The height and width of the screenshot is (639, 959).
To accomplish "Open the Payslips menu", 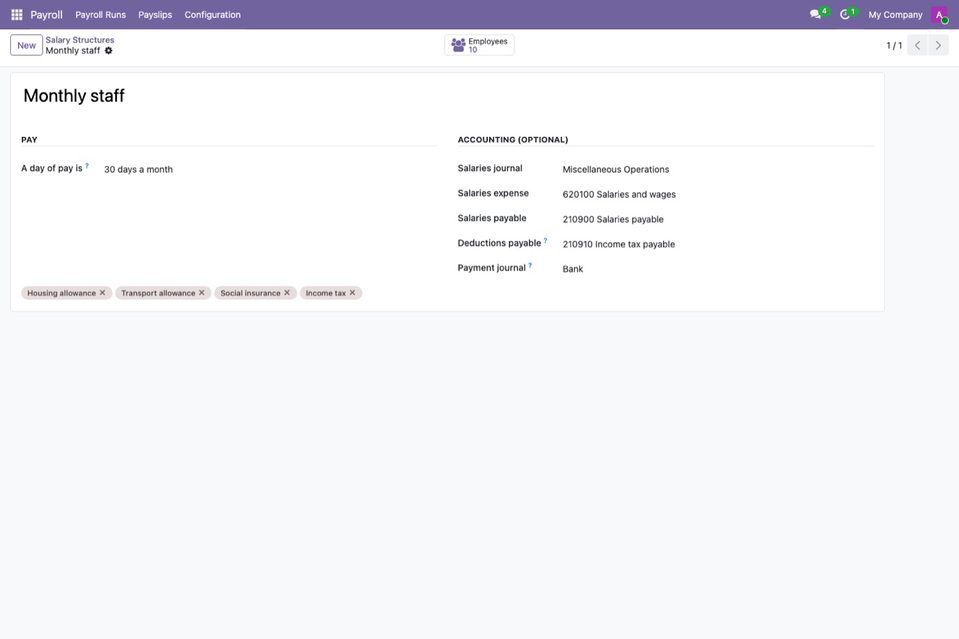I will (155, 15).
